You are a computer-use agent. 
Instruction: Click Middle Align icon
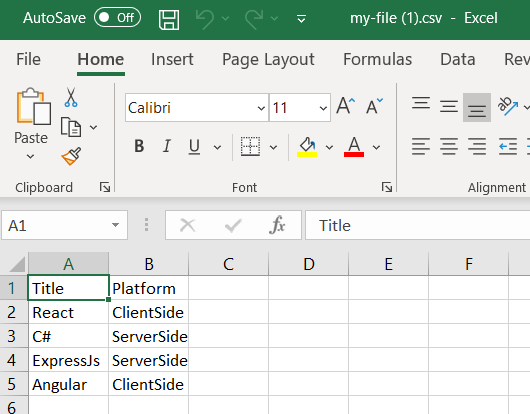click(x=449, y=106)
